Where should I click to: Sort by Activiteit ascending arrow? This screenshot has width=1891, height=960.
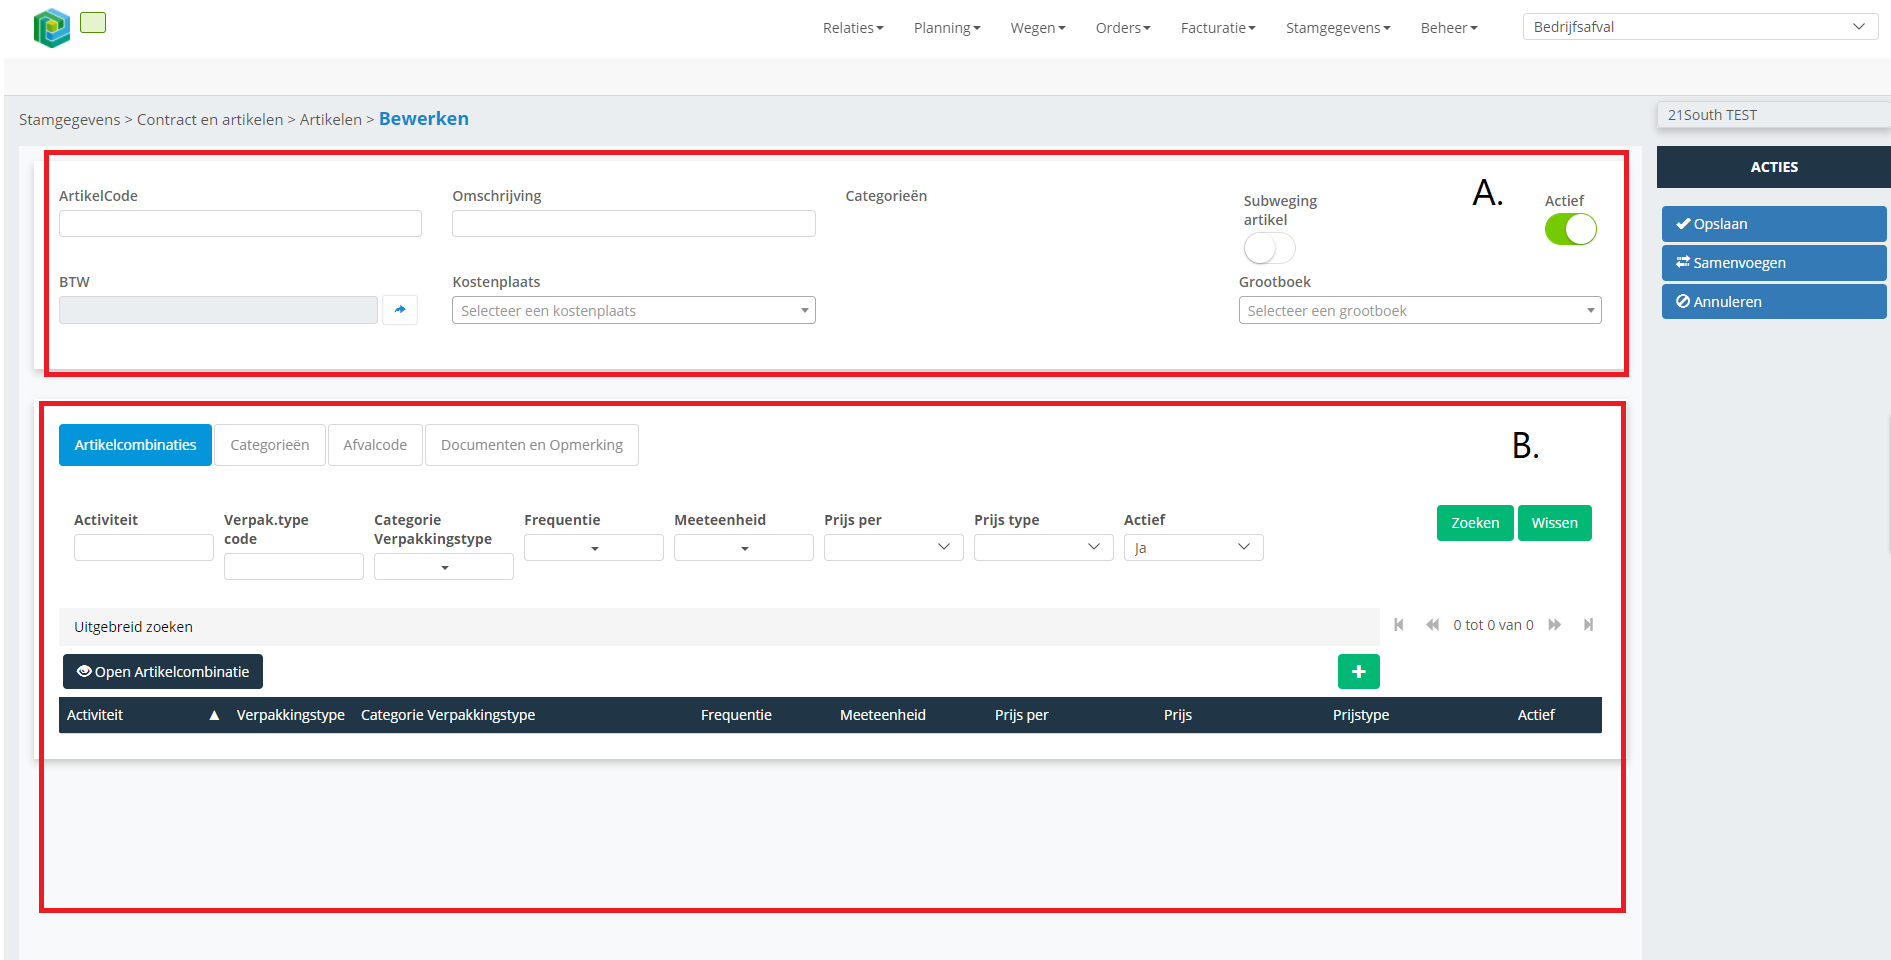click(214, 715)
